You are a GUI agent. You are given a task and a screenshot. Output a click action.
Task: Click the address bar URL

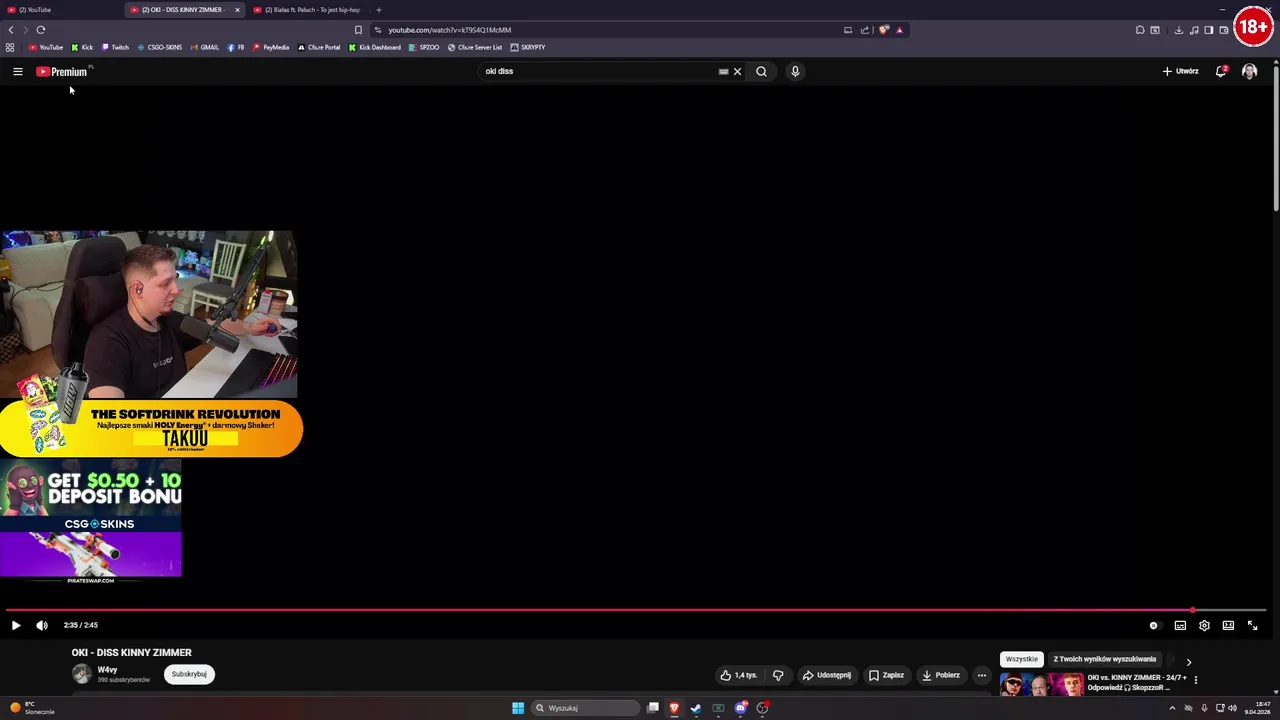(x=450, y=30)
